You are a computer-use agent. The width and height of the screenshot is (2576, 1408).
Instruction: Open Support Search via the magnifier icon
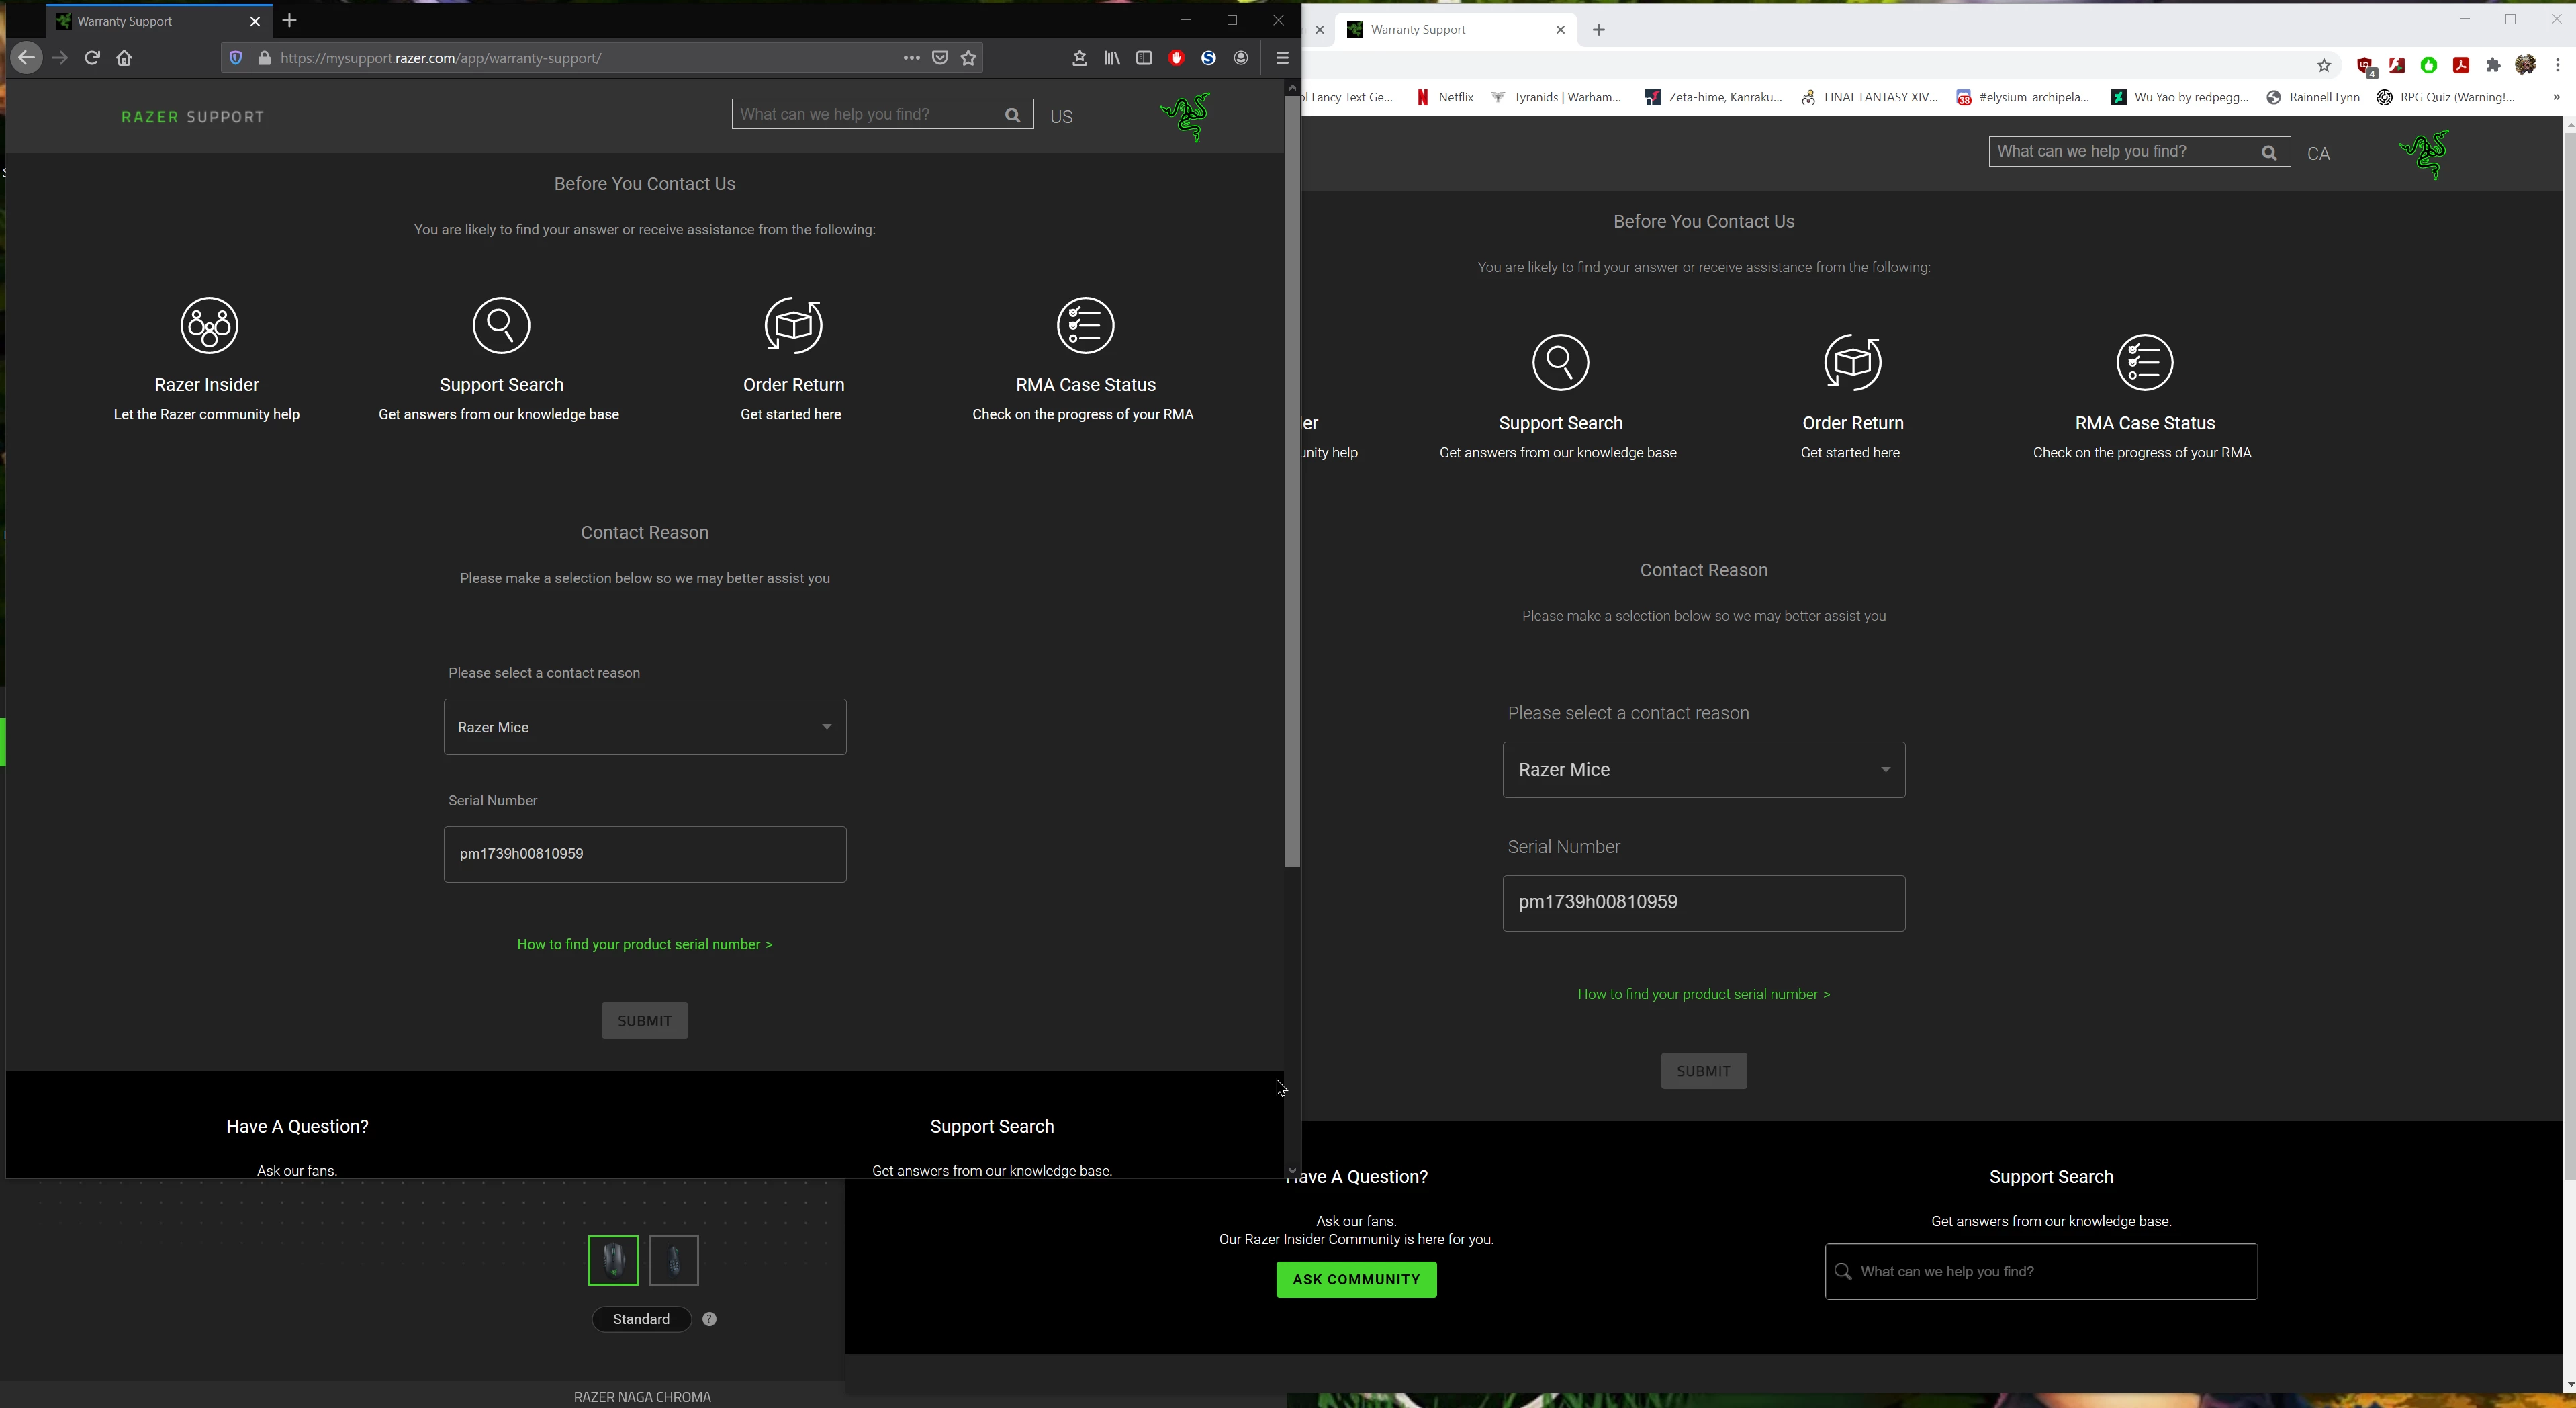point(501,325)
